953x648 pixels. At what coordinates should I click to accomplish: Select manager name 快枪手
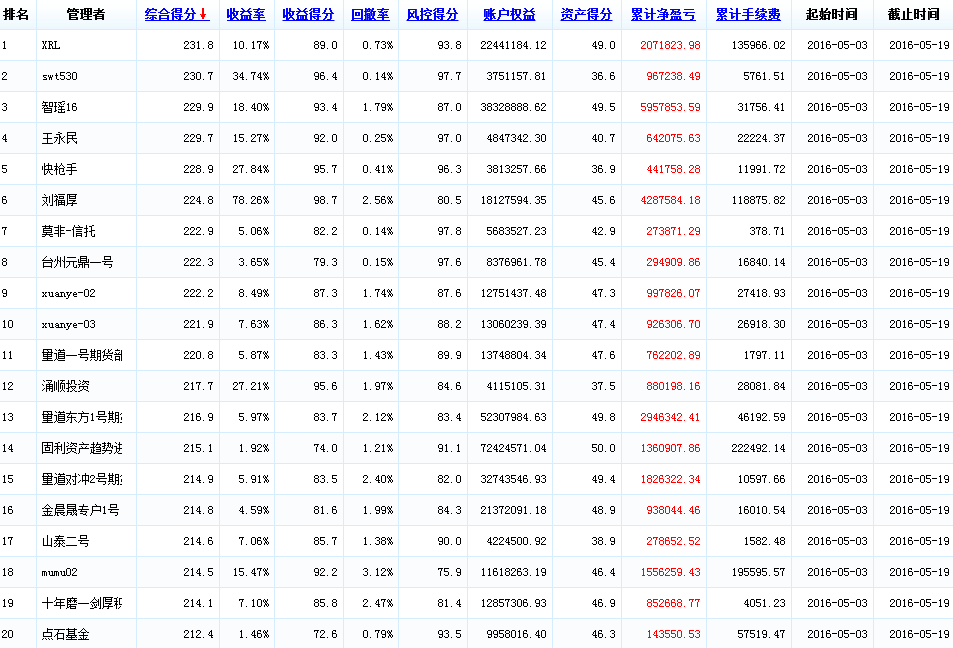tap(60, 170)
